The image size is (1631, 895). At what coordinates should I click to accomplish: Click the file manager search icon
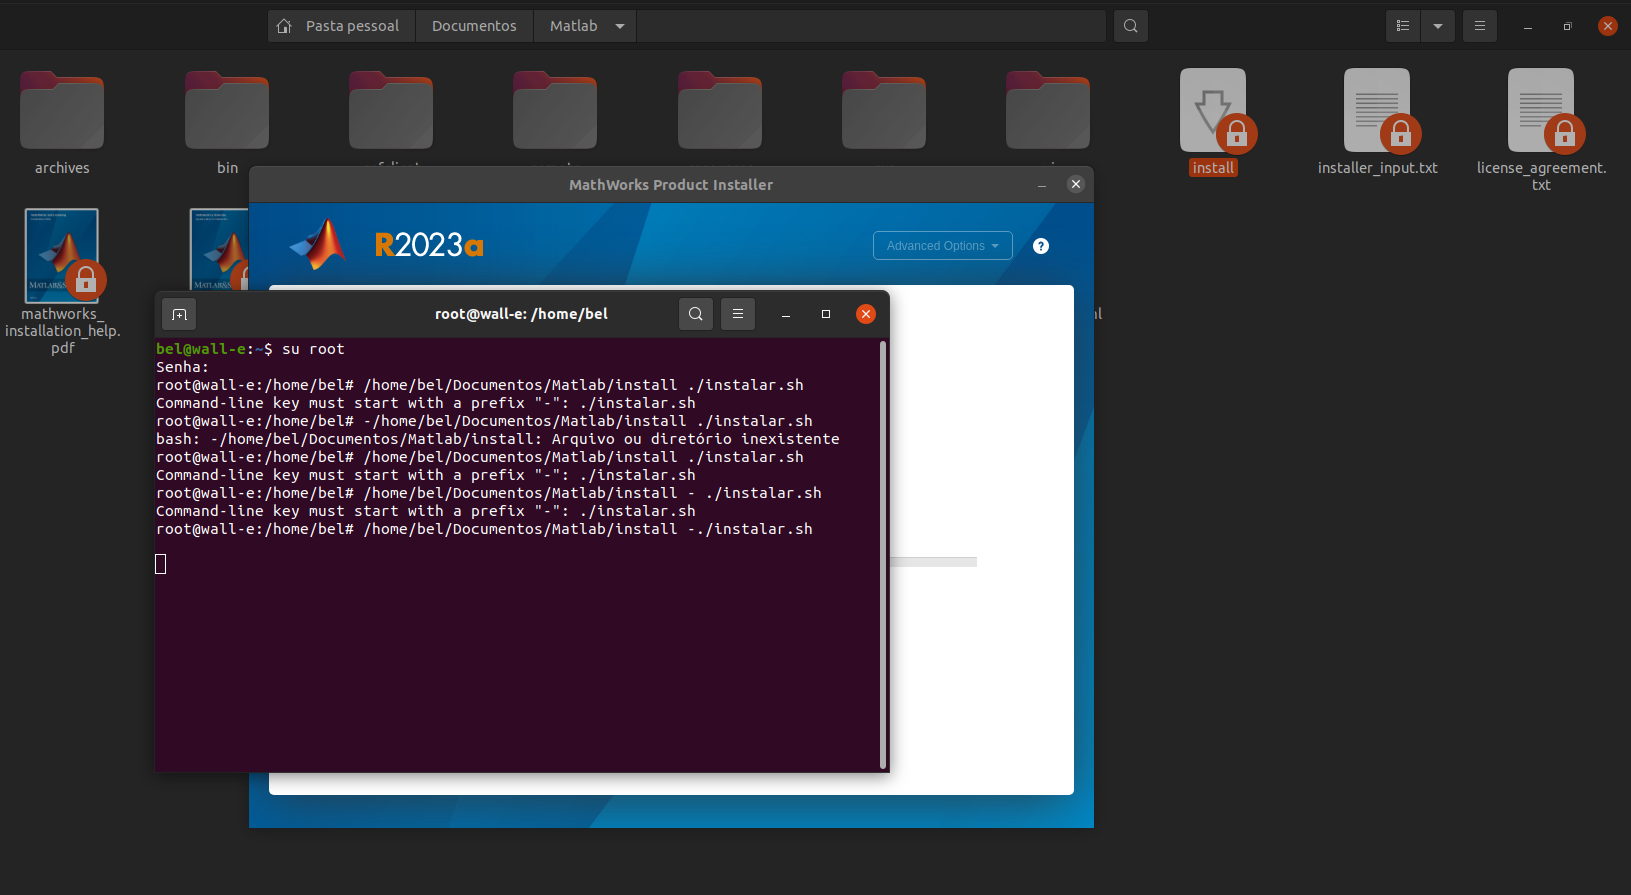(1131, 26)
